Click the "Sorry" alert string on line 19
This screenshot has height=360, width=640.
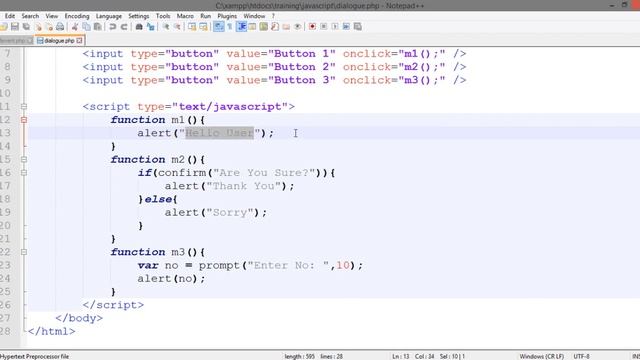[x=230, y=212]
